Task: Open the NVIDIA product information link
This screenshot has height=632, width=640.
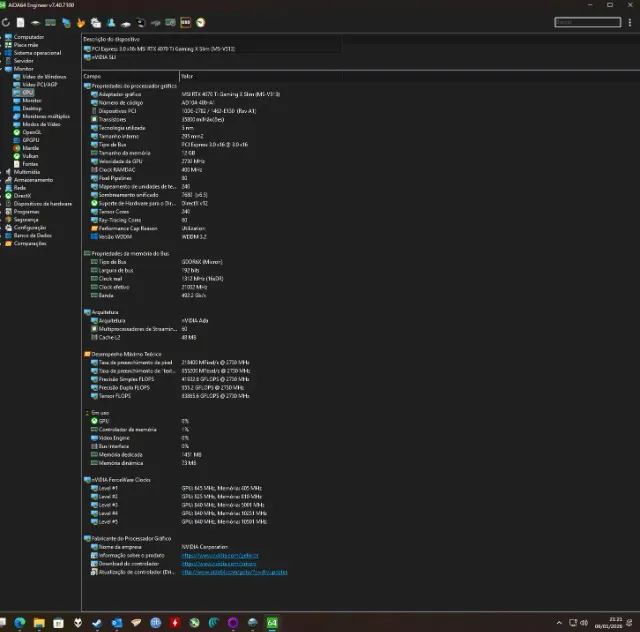Action: (220, 555)
